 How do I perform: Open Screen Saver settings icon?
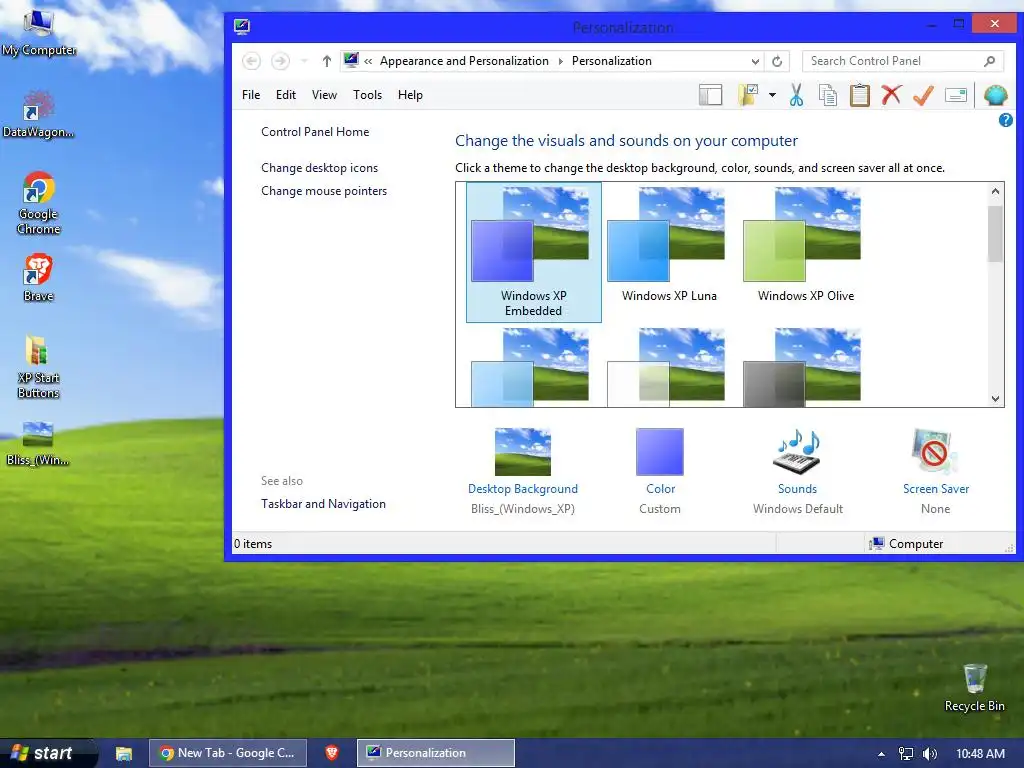coord(935,451)
